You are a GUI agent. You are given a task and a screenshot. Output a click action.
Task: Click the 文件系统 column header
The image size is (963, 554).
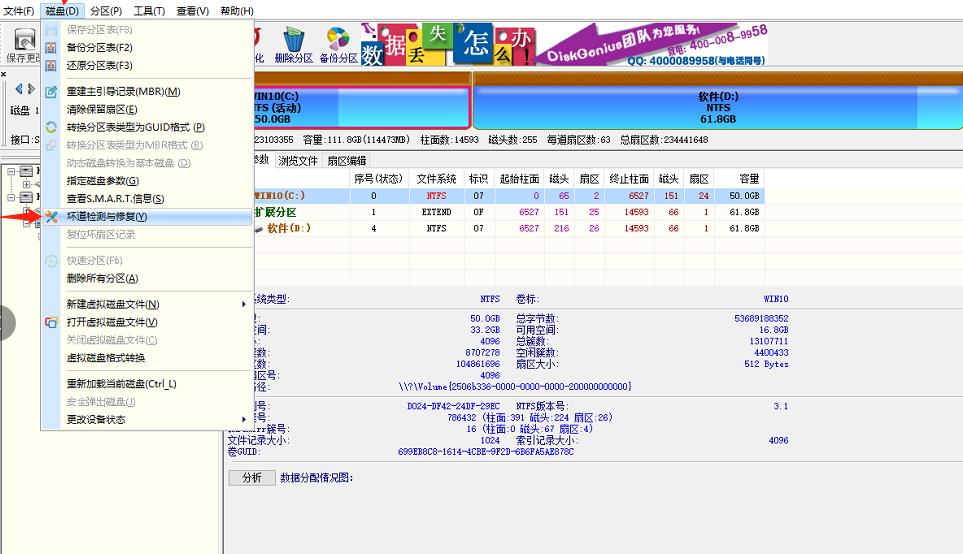pos(437,179)
